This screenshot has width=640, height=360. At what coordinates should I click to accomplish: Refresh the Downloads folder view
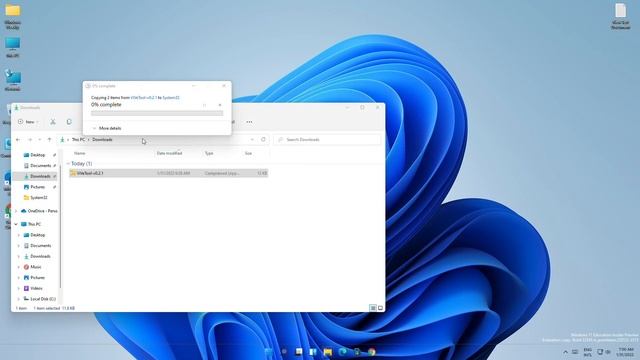pyautogui.click(x=263, y=140)
